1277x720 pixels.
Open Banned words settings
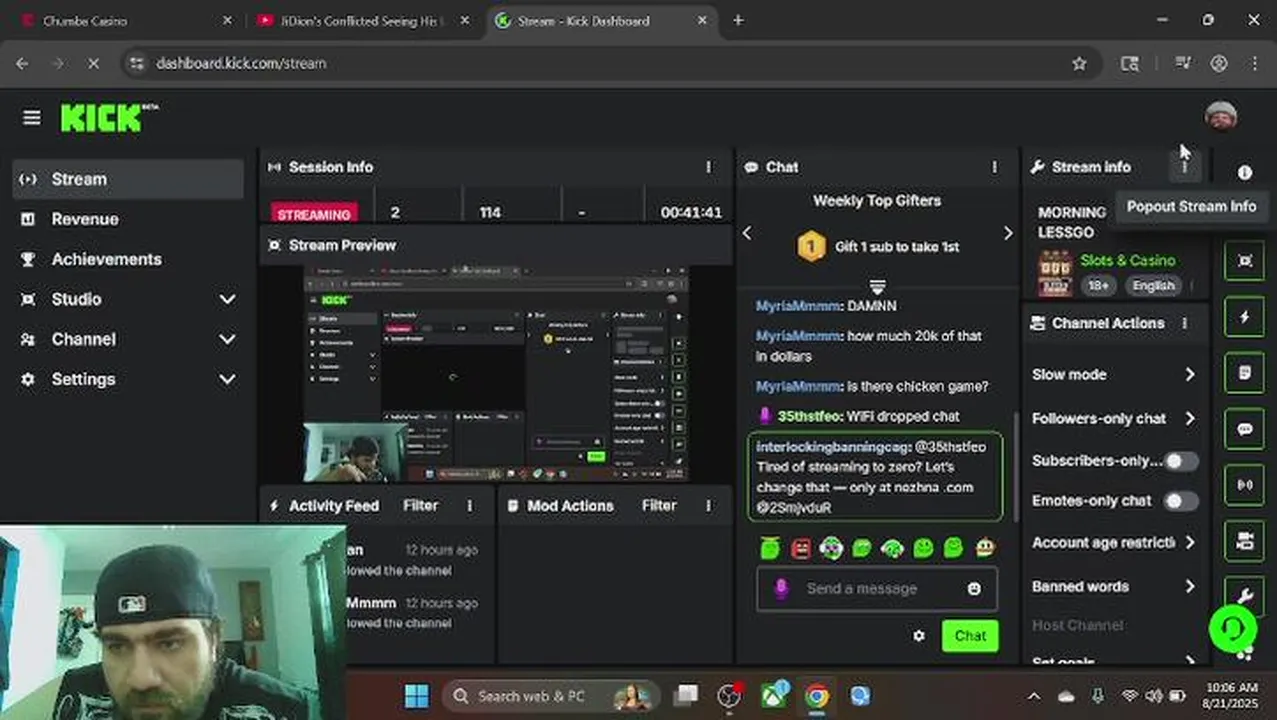click(1114, 586)
